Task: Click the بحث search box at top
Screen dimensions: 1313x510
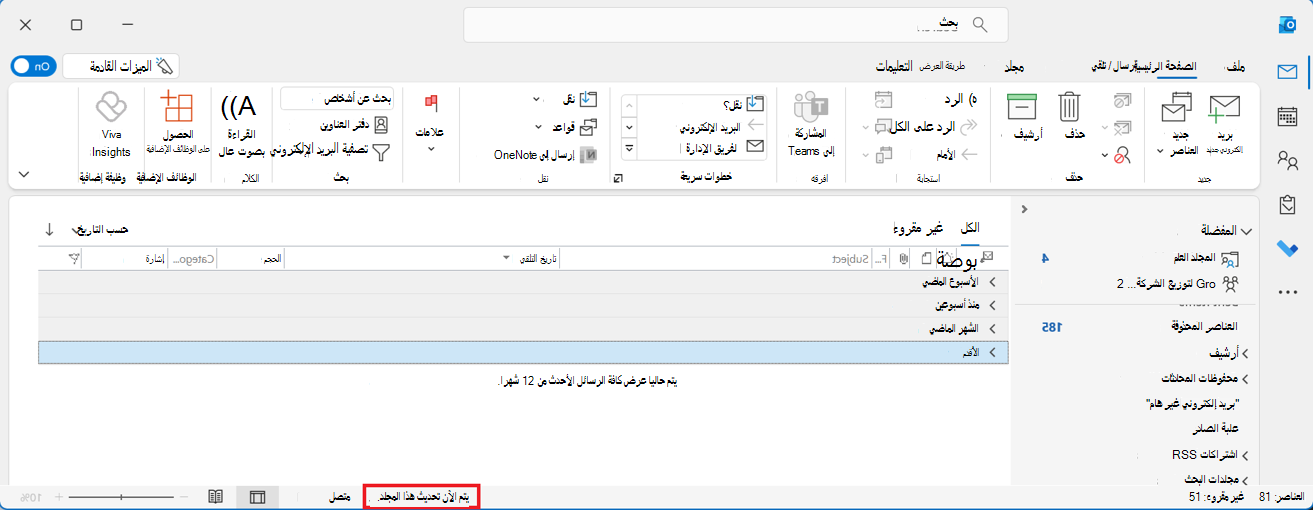Action: [734, 24]
